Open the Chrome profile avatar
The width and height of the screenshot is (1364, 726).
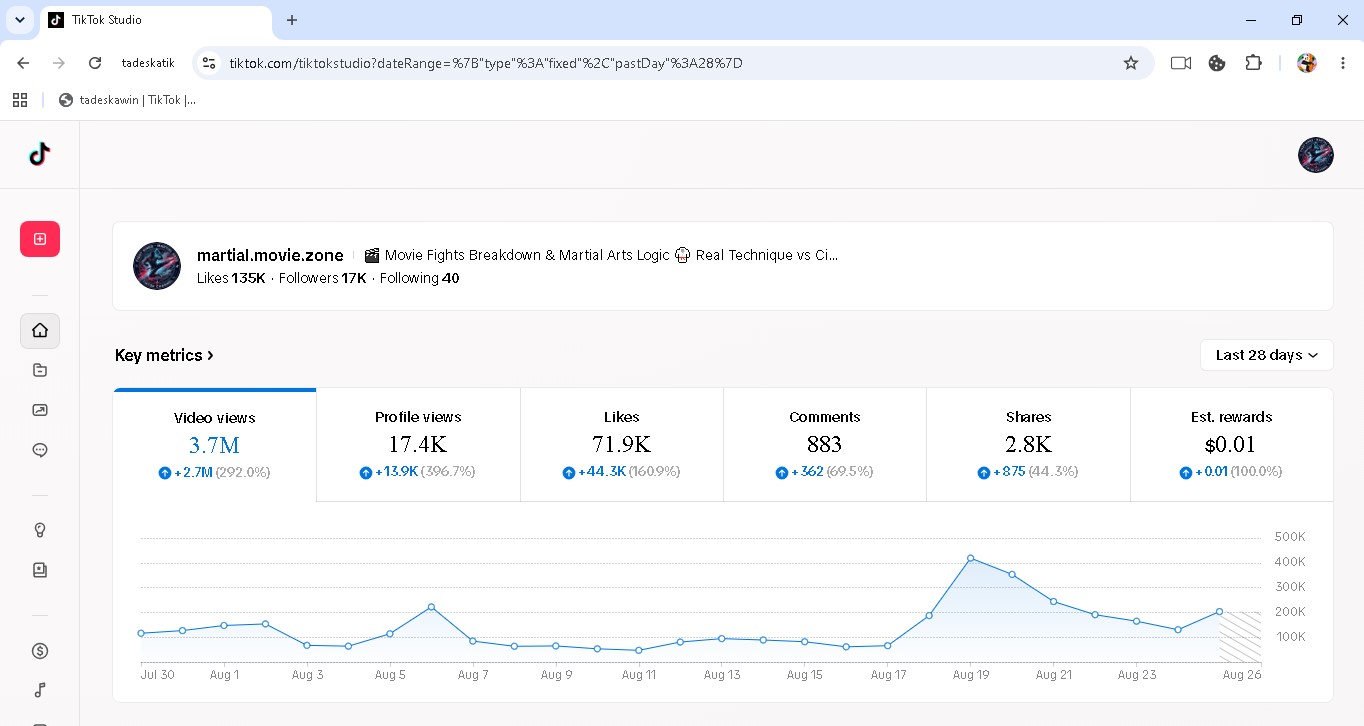tap(1307, 63)
